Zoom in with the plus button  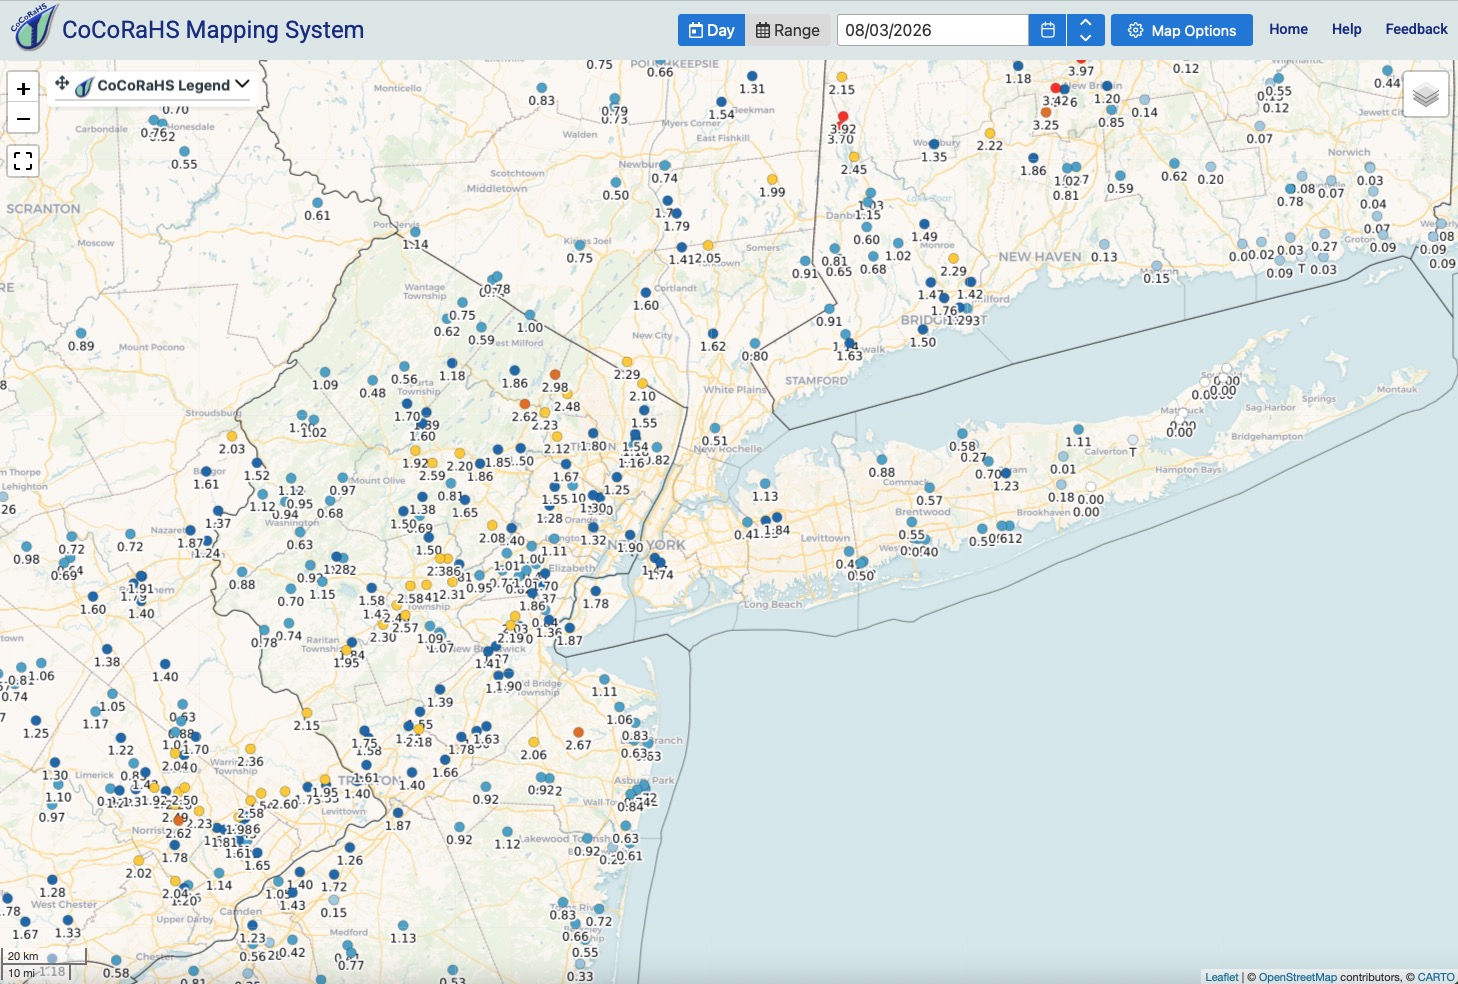pos(23,88)
